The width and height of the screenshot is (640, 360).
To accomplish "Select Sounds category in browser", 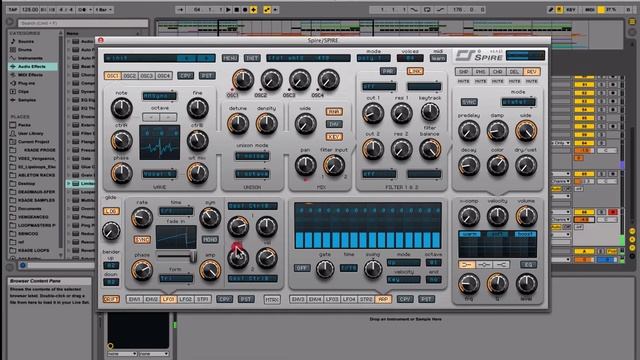I will [x=26, y=41].
